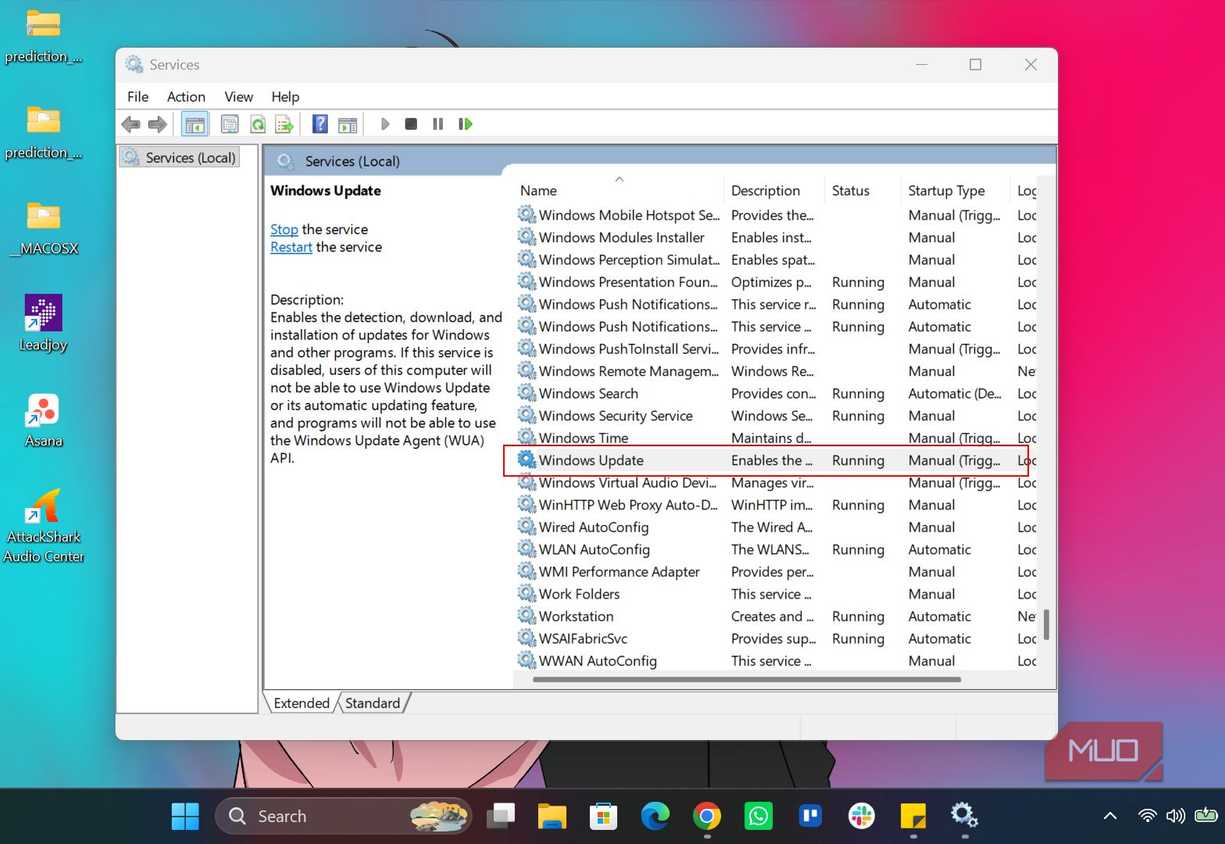The height and width of the screenshot is (844, 1225).
Task: Click the Task View taskbar icon
Action: coord(500,816)
